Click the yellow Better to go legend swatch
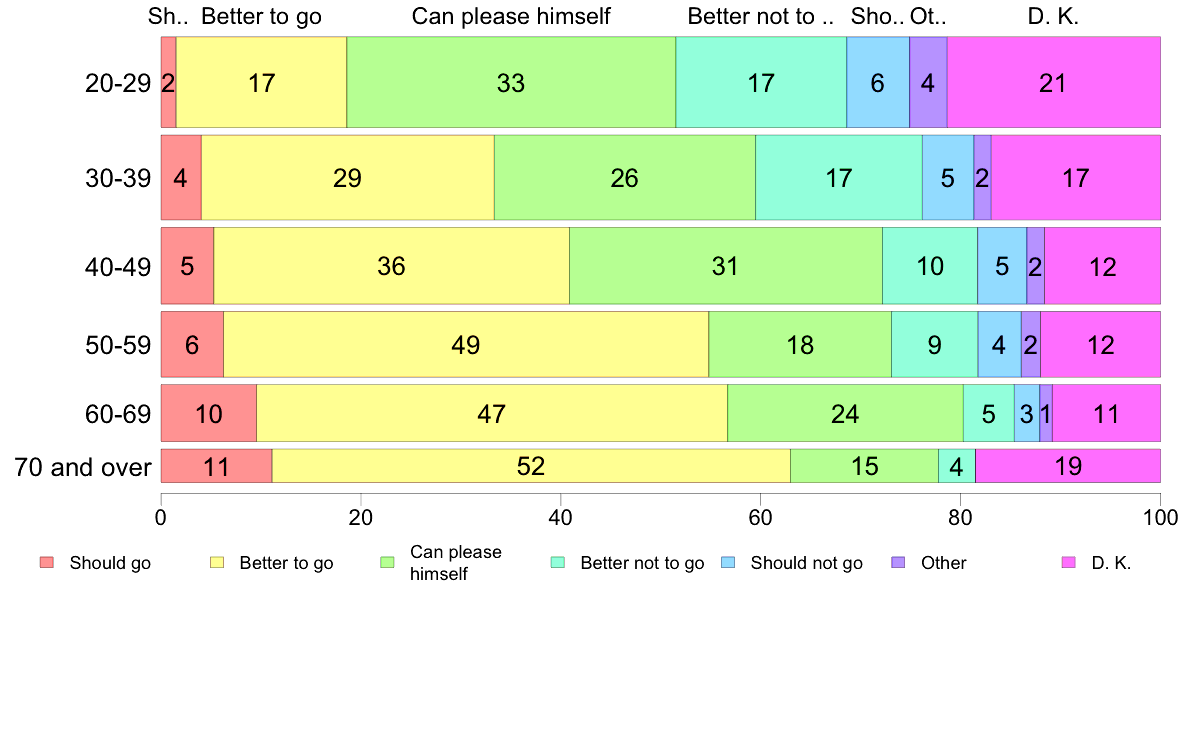The width and height of the screenshot is (1188, 736). [x=217, y=563]
